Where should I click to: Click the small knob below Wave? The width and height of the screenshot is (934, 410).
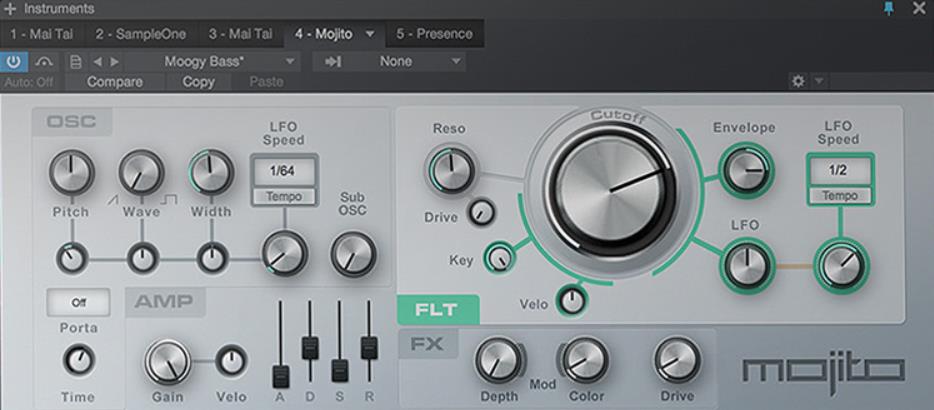(x=142, y=259)
